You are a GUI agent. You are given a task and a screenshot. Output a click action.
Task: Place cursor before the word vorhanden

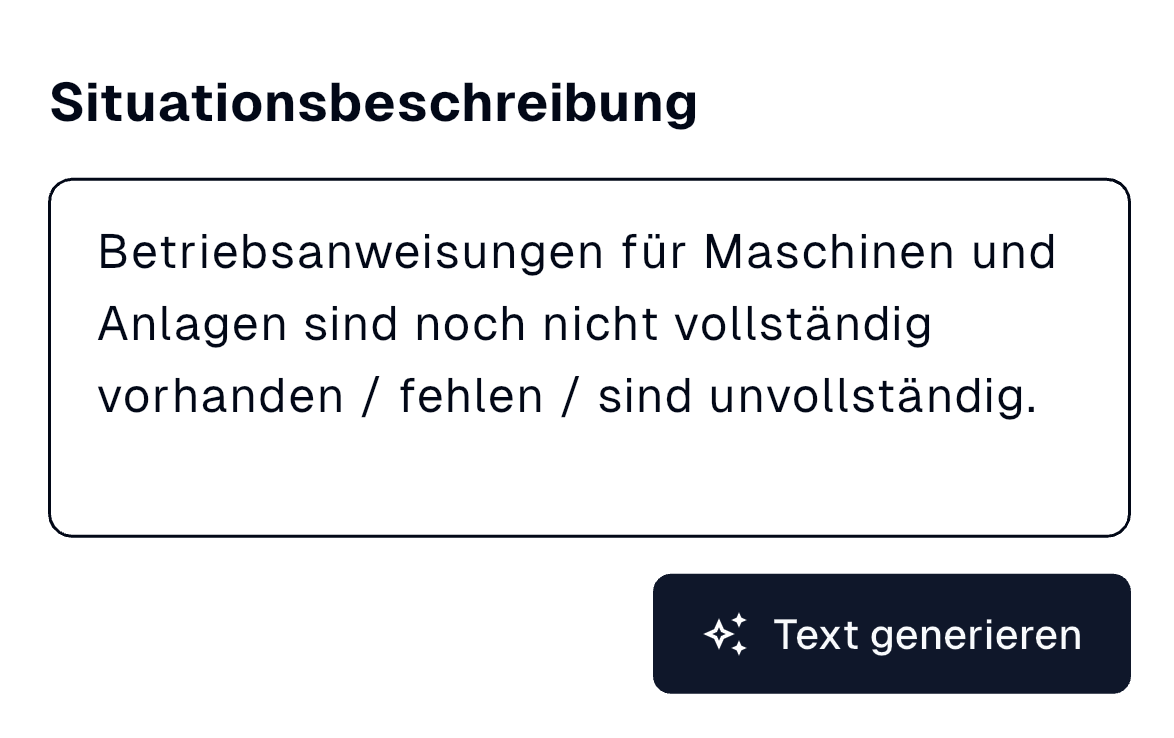[x=97, y=394]
